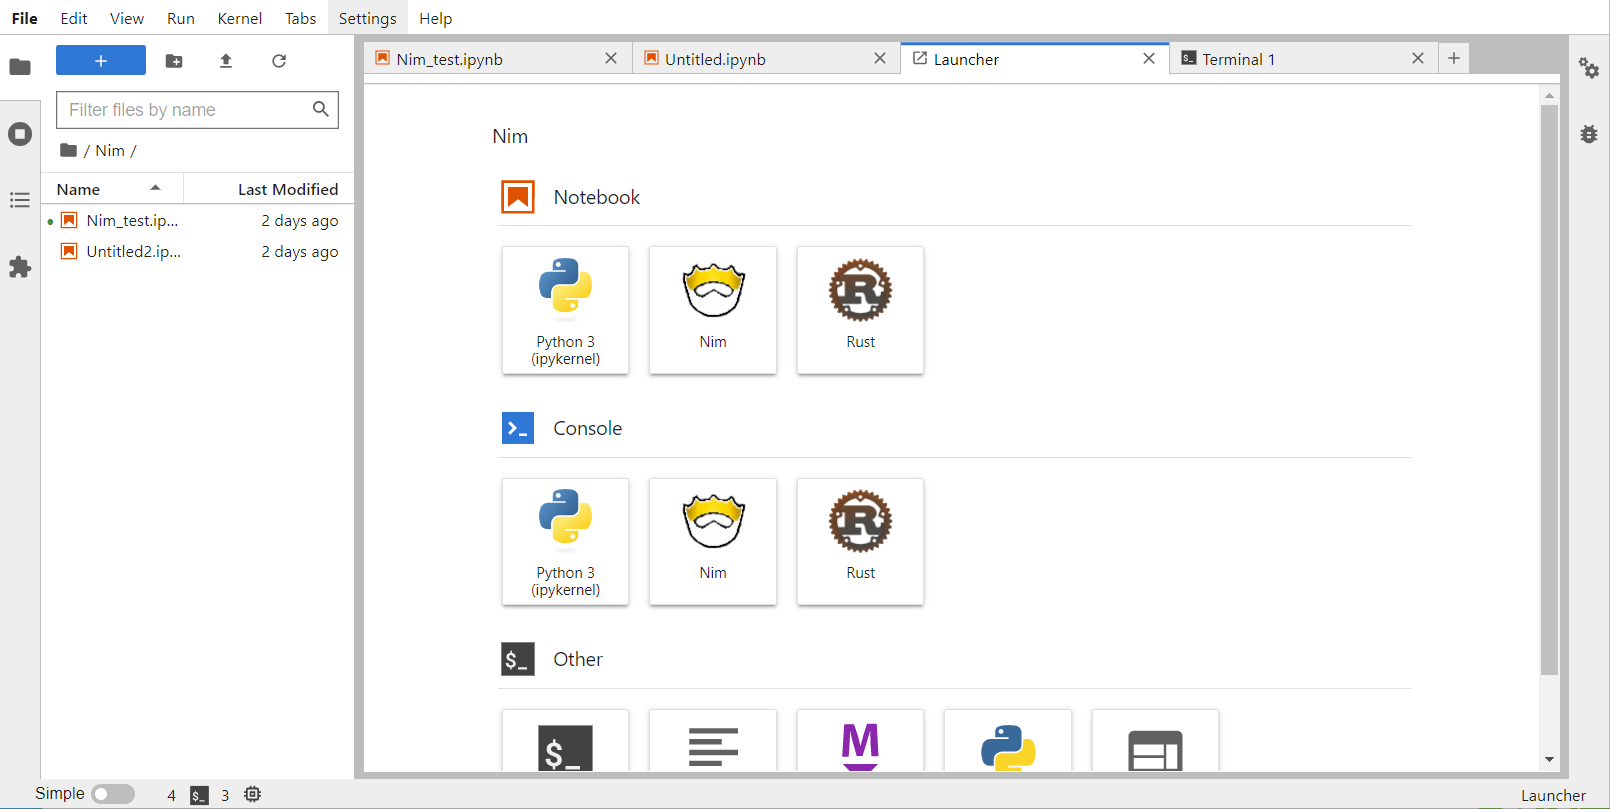The image size is (1610, 809).
Task: Start a Rust console
Action: point(860,541)
